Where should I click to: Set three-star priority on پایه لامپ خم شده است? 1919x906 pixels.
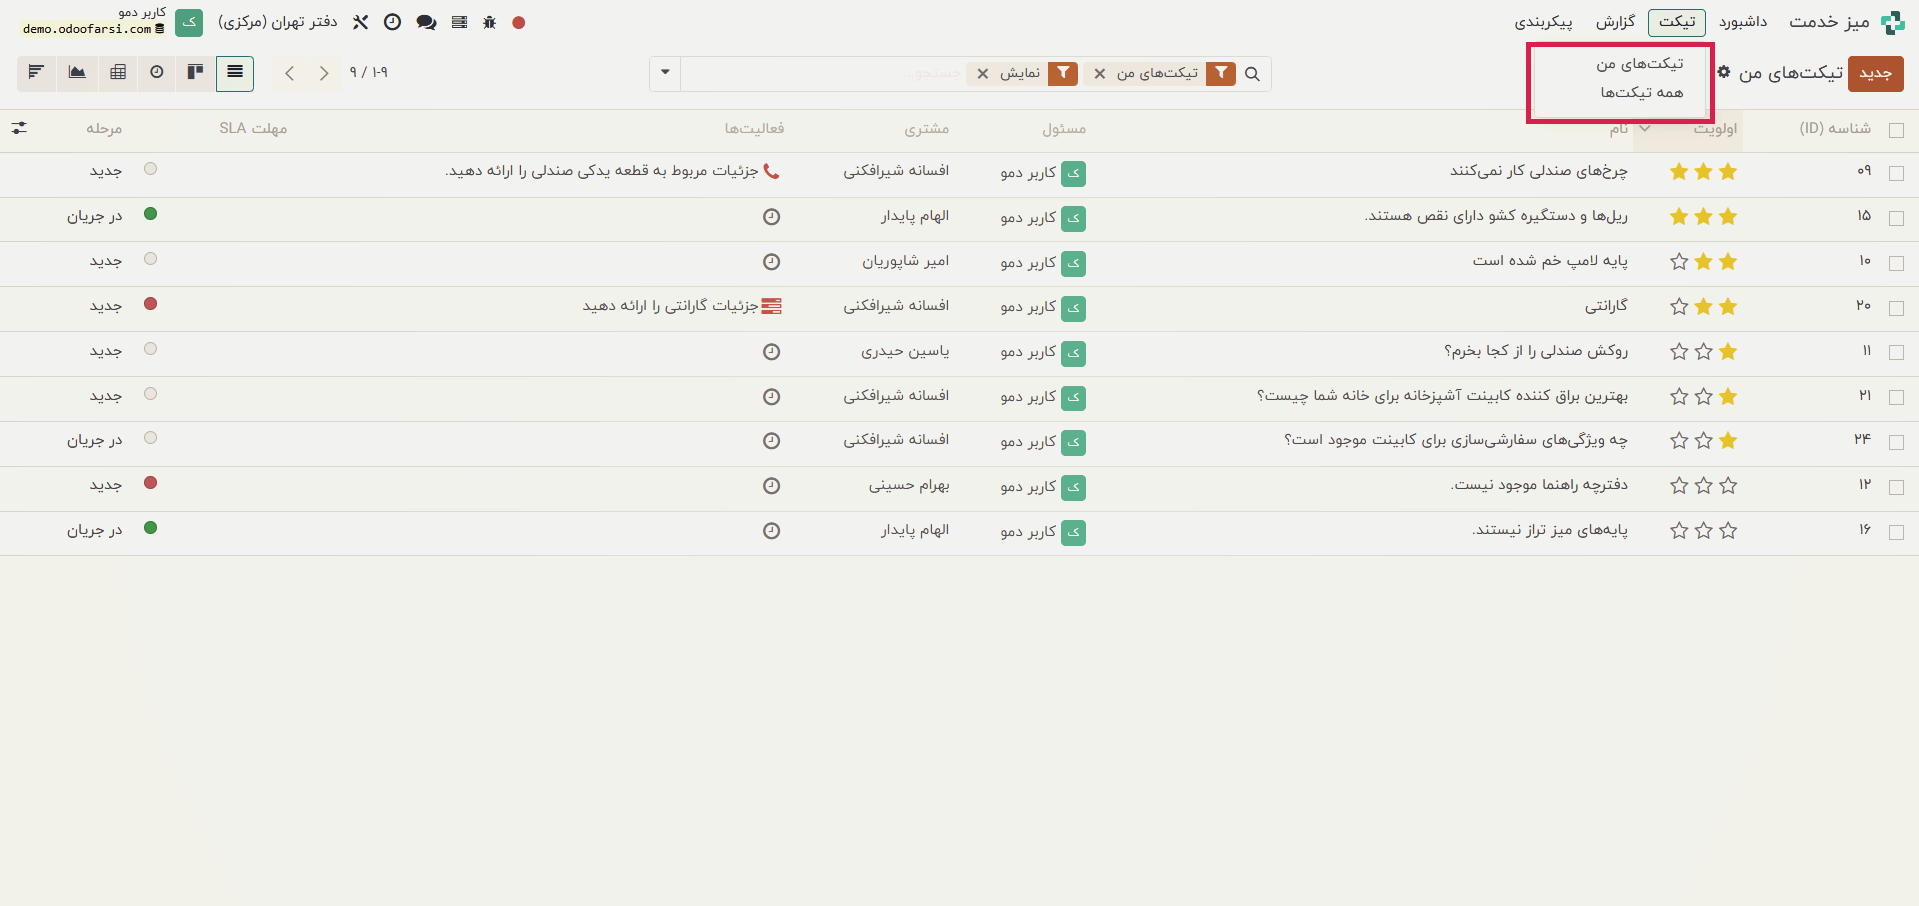(1678, 262)
